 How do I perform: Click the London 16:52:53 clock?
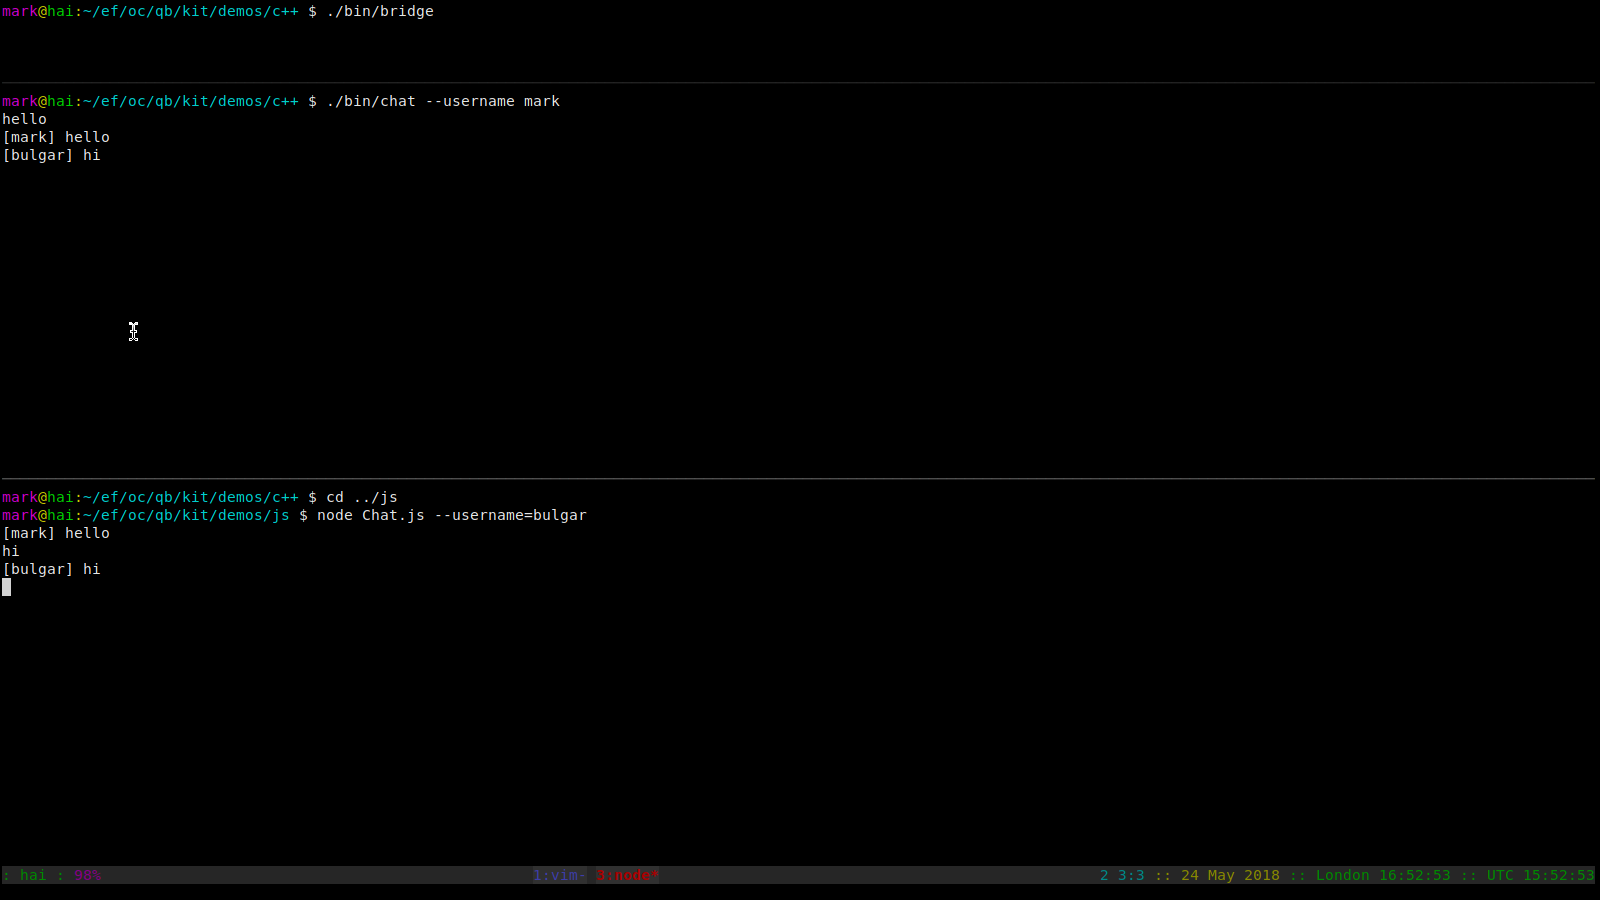pyautogui.click(x=1383, y=875)
